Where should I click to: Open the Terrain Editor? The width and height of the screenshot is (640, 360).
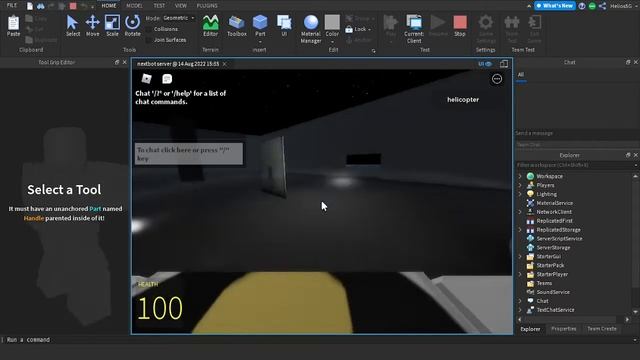coord(211,26)
